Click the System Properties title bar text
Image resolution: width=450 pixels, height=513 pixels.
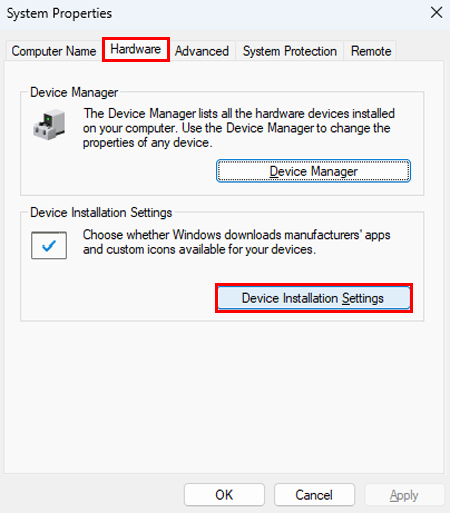coord(59,13)
